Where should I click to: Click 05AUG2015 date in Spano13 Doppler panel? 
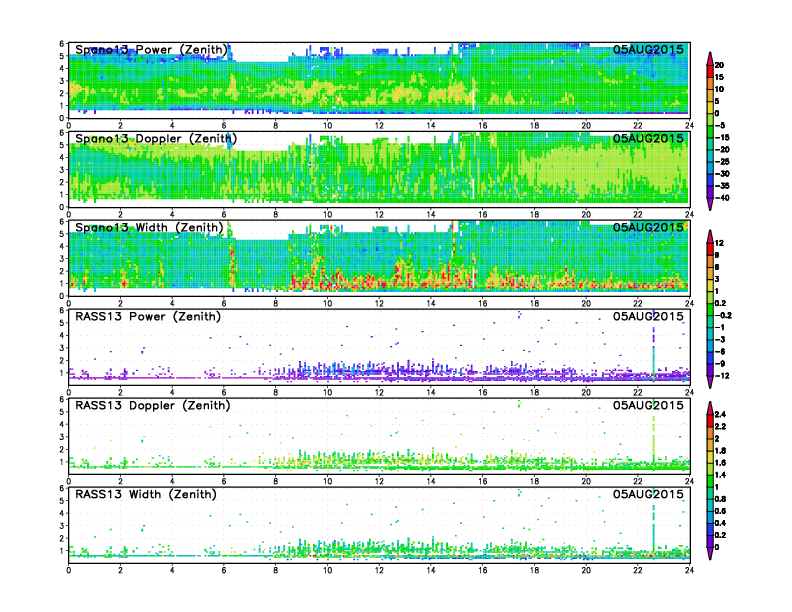pyautogui.click(x=648, y=138)
